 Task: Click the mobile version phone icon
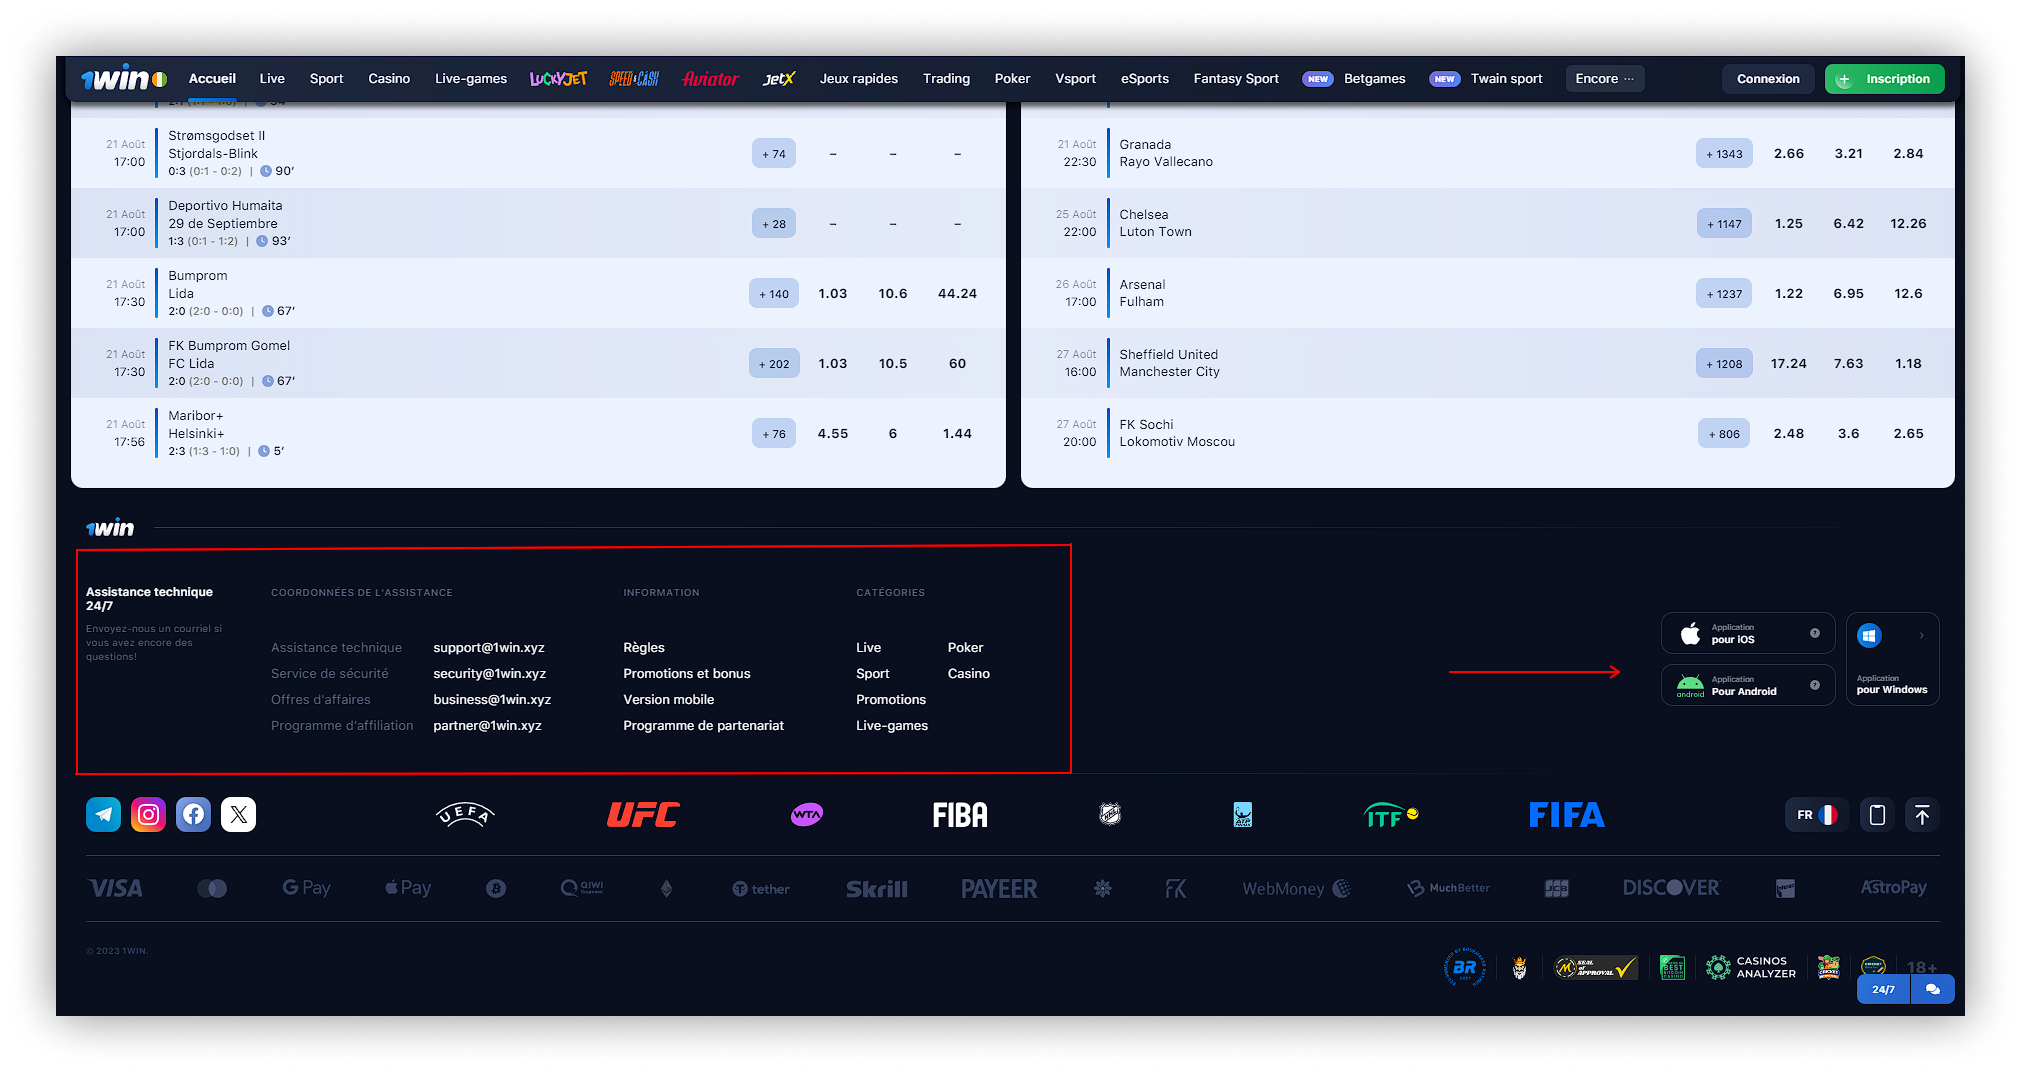pos(1876,814)
